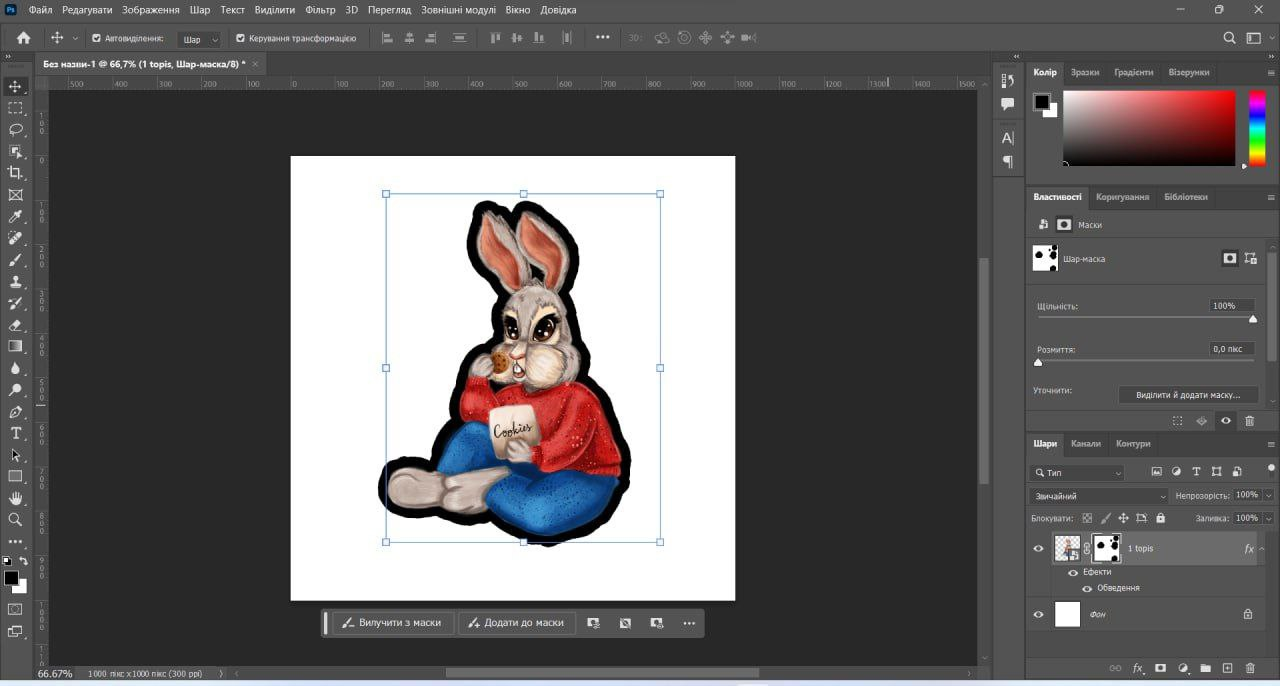1280x686 pixels.
Task: Select the Clone Stamp tool
Action: pyautogui.click(x=15, y=282)
